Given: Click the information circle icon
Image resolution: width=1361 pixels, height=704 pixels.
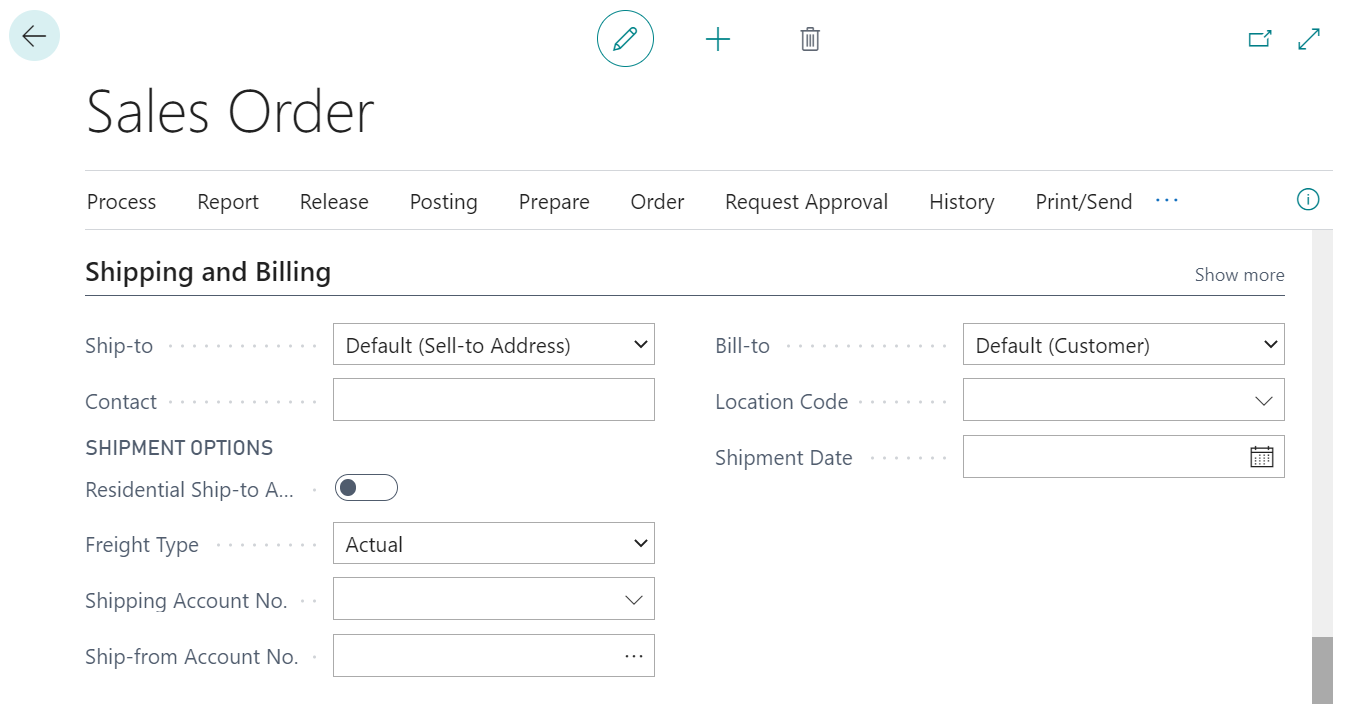Looking at the screenshot, I should (1307, 200).
